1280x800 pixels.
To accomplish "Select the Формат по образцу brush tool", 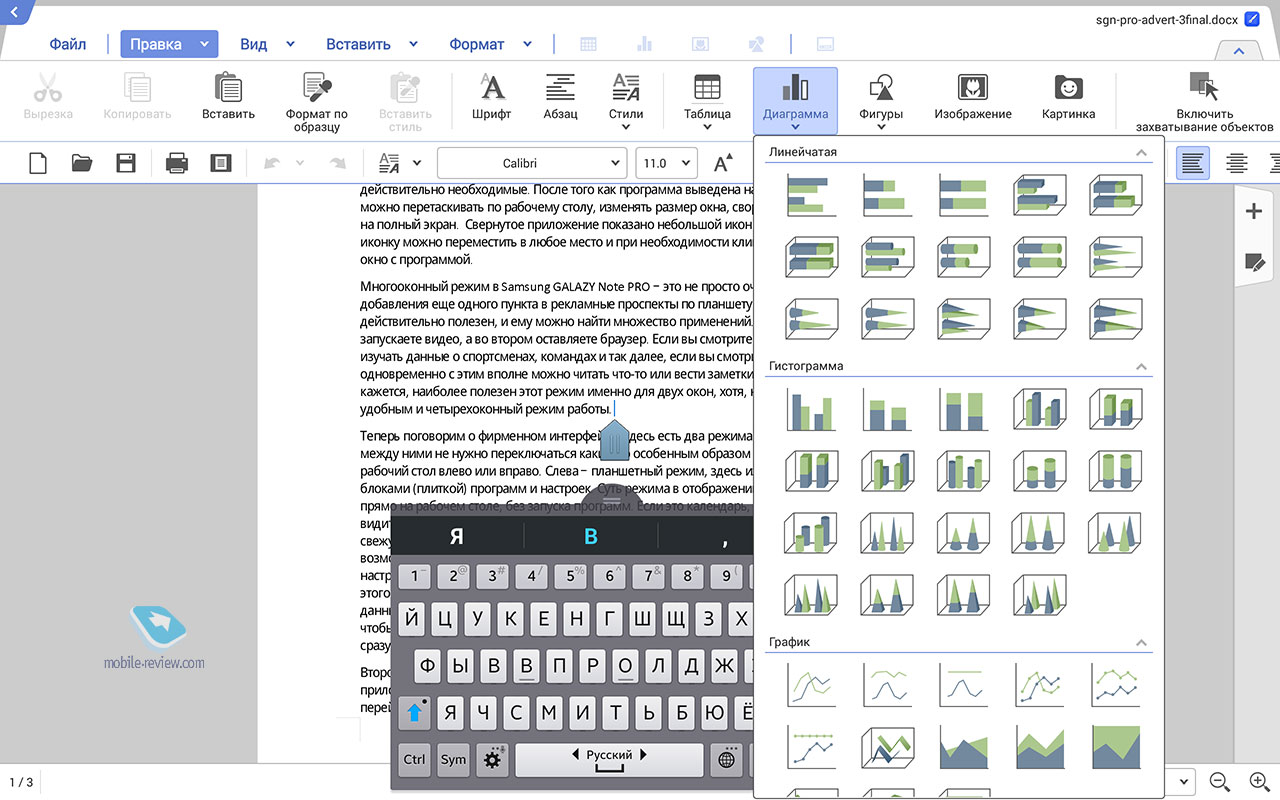I will point(317,87).
